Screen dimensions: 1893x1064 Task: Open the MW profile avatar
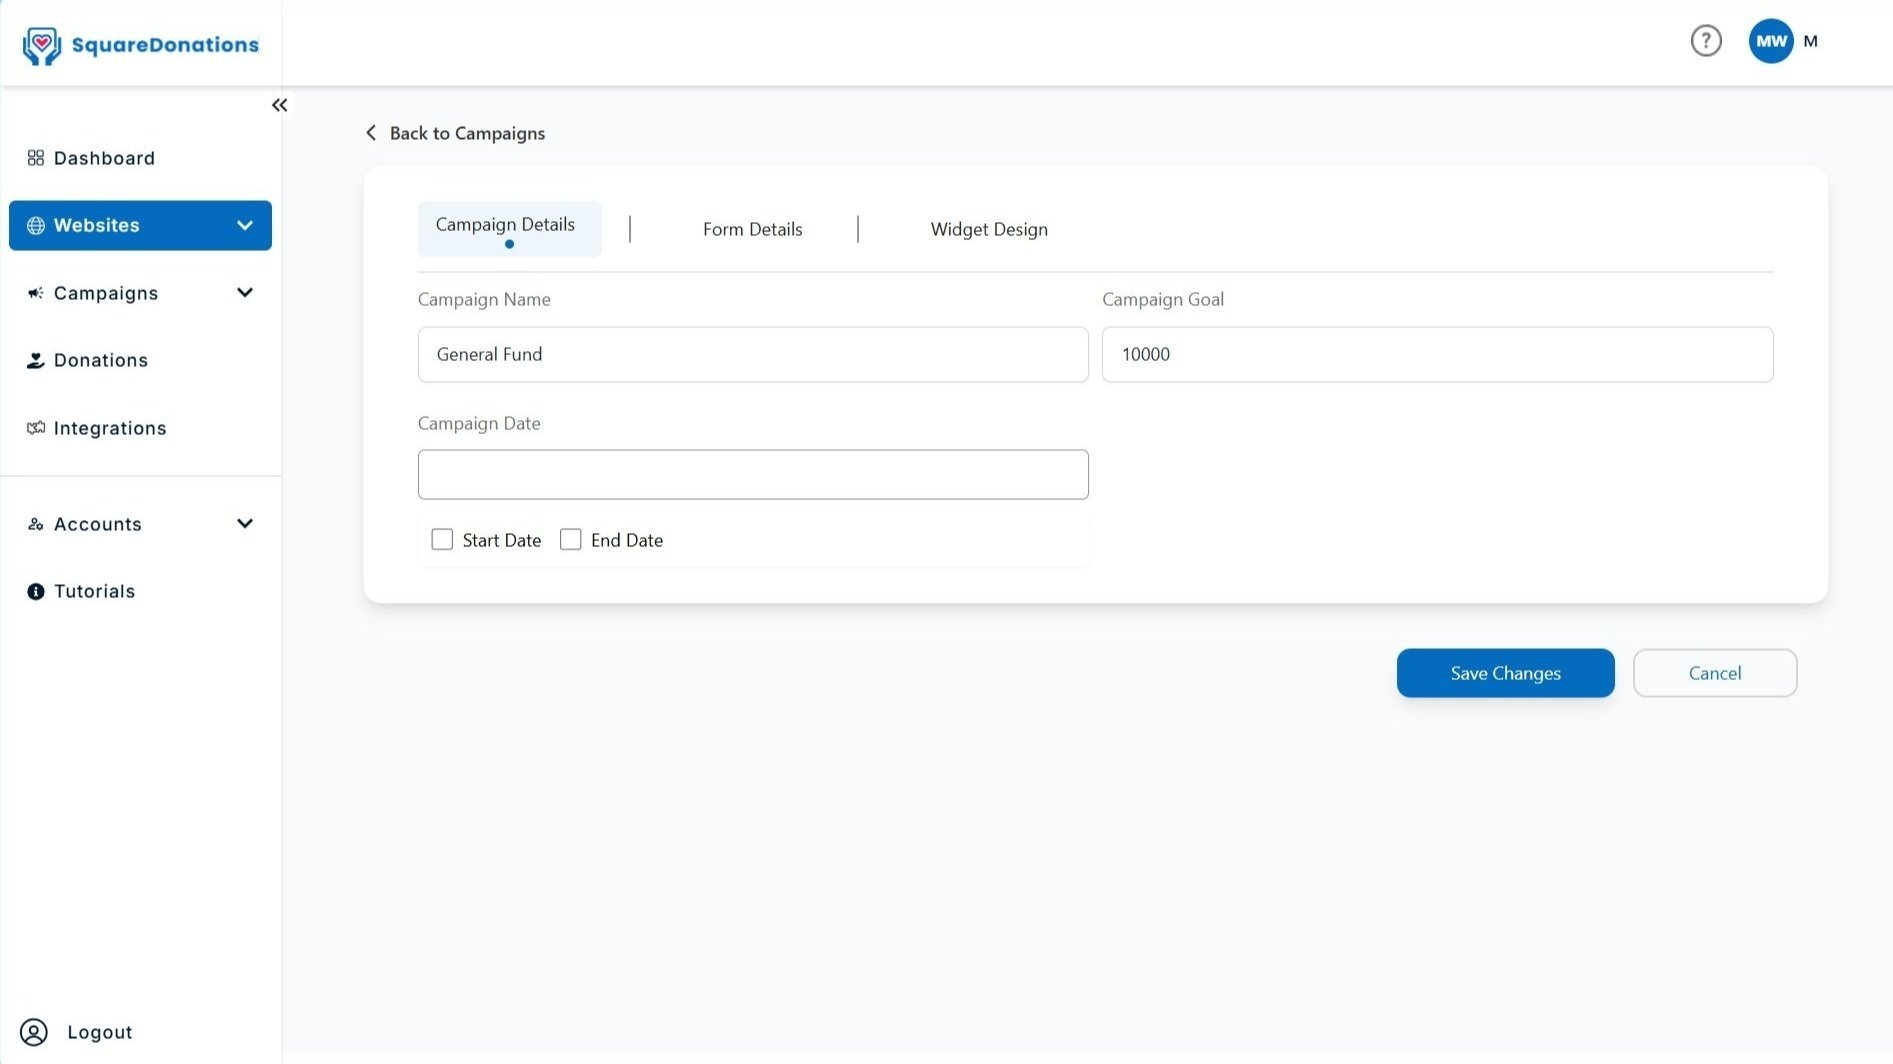[x=1771, y=41]
